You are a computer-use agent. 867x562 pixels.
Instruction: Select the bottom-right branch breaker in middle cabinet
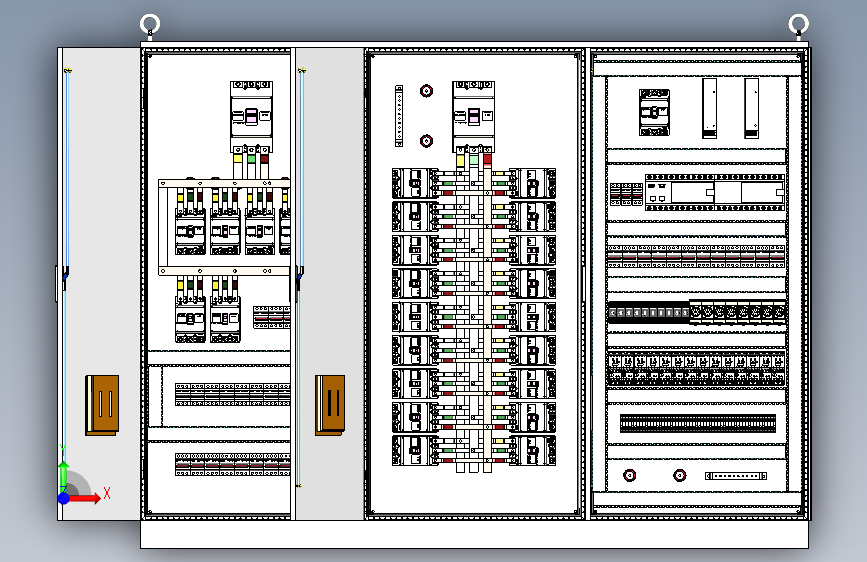532,450
